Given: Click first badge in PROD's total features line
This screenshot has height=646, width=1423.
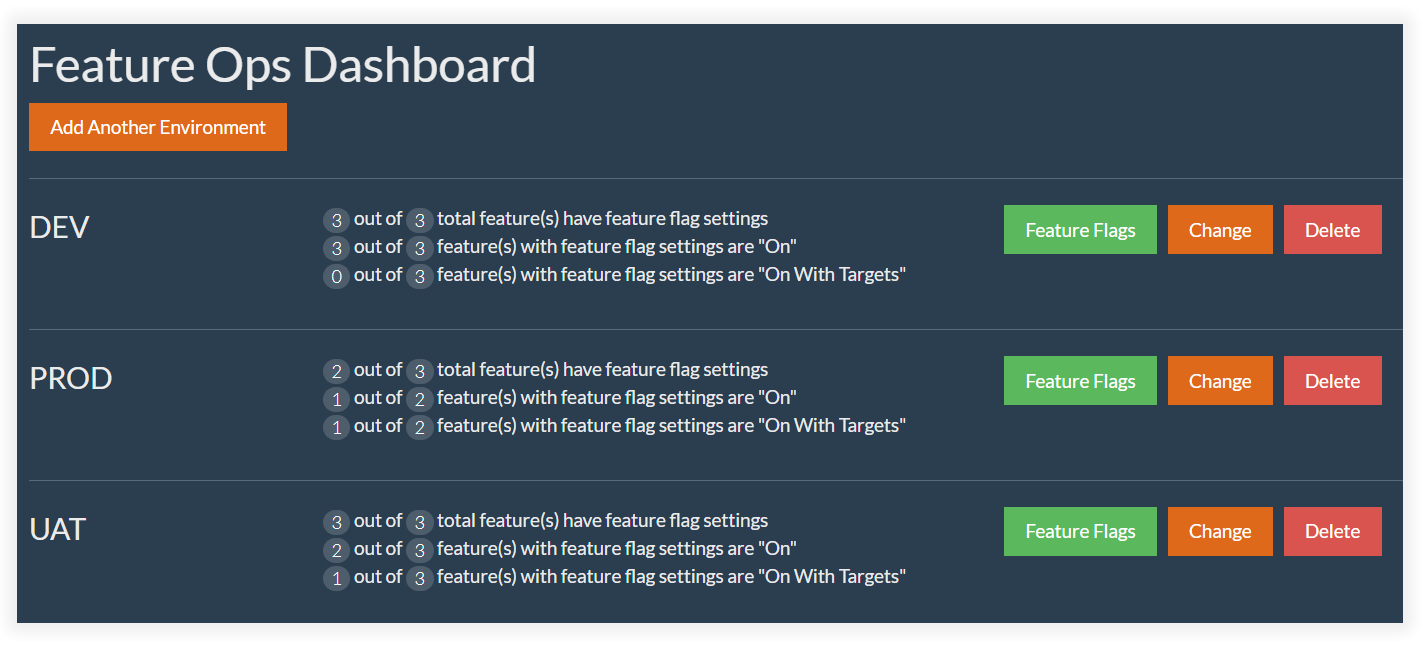Looking at the screenshot, I should [x=337, y=372].
